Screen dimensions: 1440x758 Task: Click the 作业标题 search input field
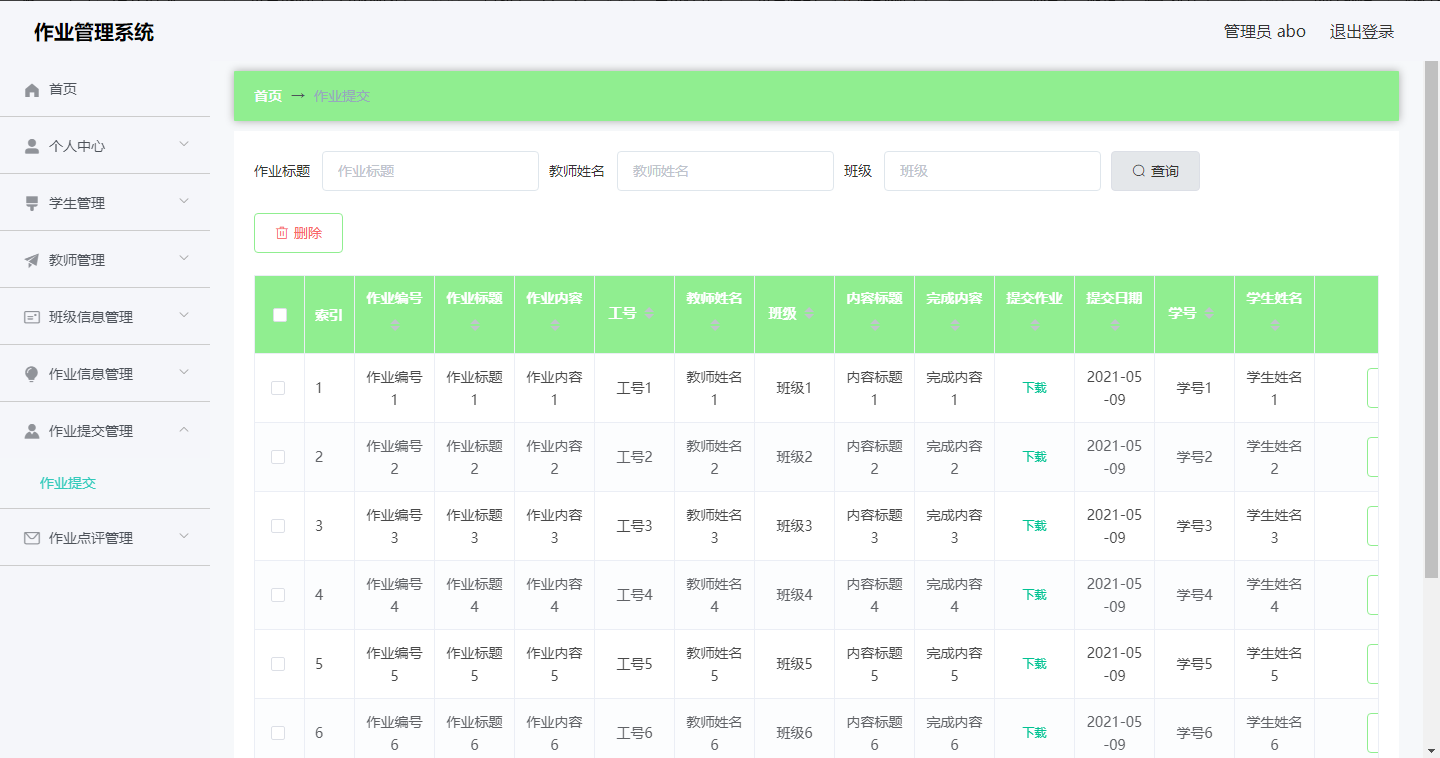[x=430, y=171]
